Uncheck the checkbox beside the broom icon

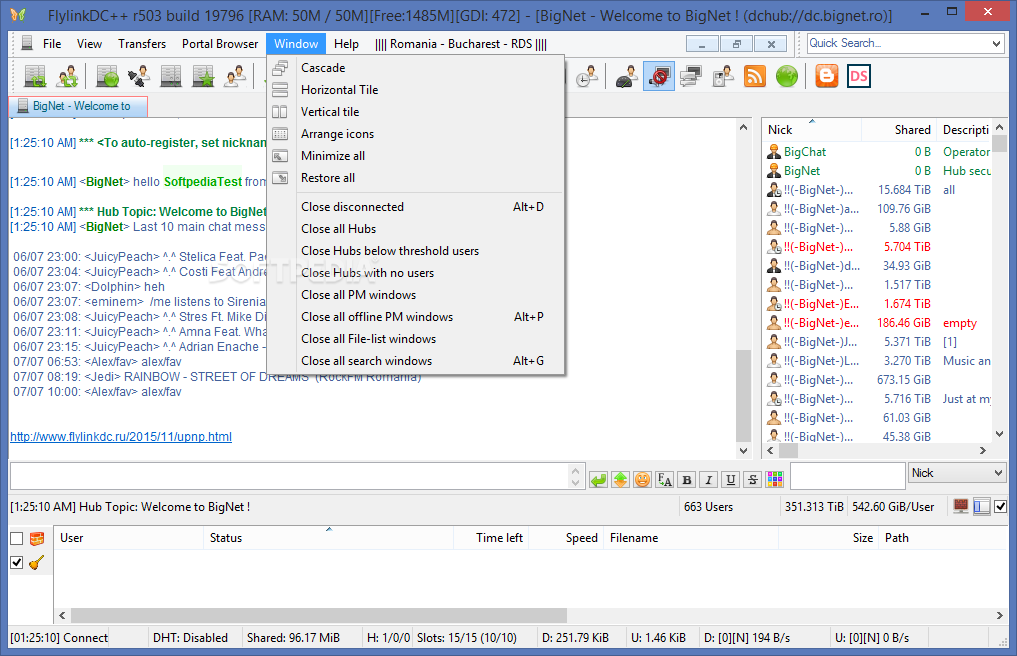tap(17, 563)
